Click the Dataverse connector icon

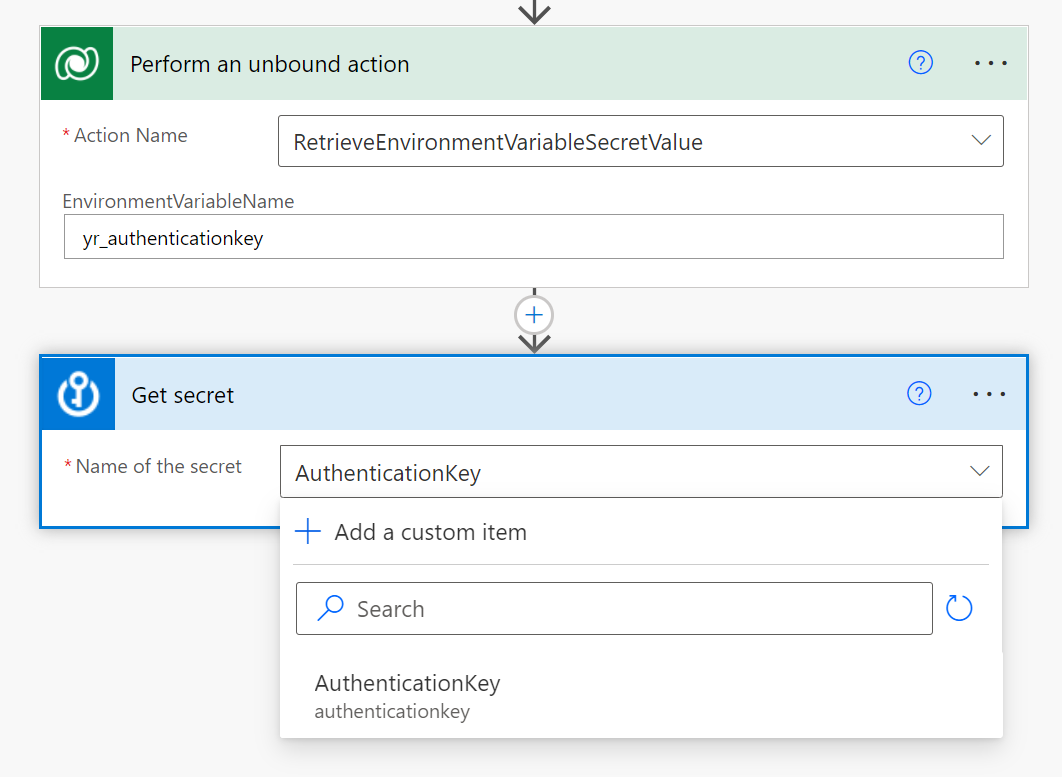(x=77, y=62)
